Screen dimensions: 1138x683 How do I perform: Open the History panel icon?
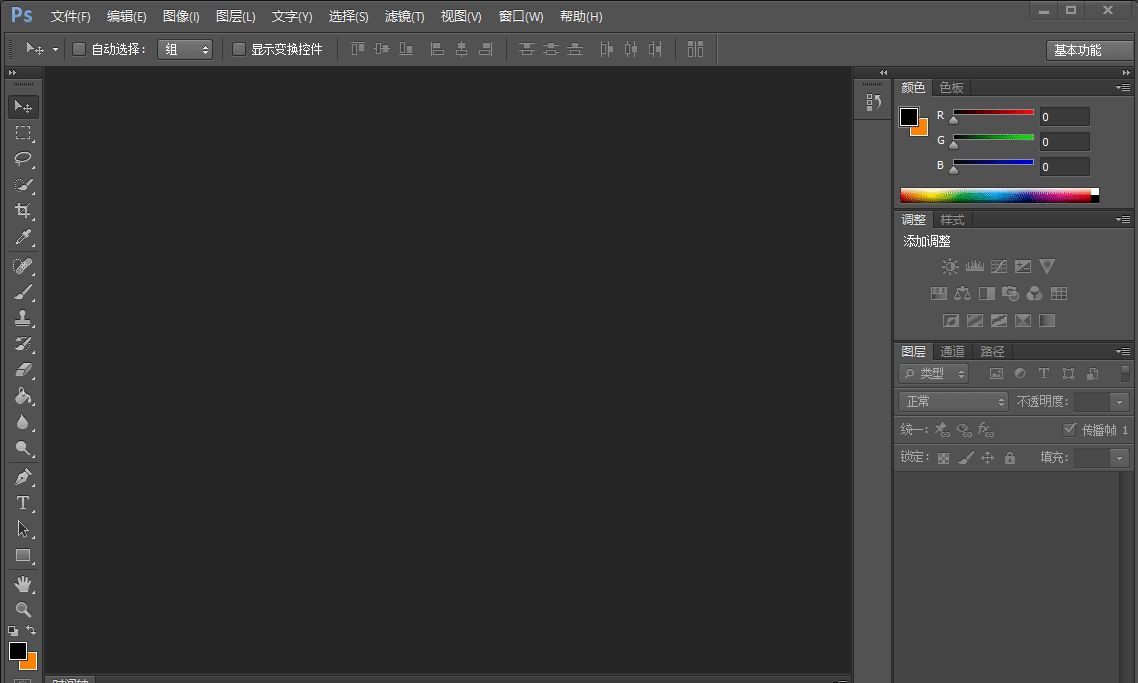click(x=873, y=102)
